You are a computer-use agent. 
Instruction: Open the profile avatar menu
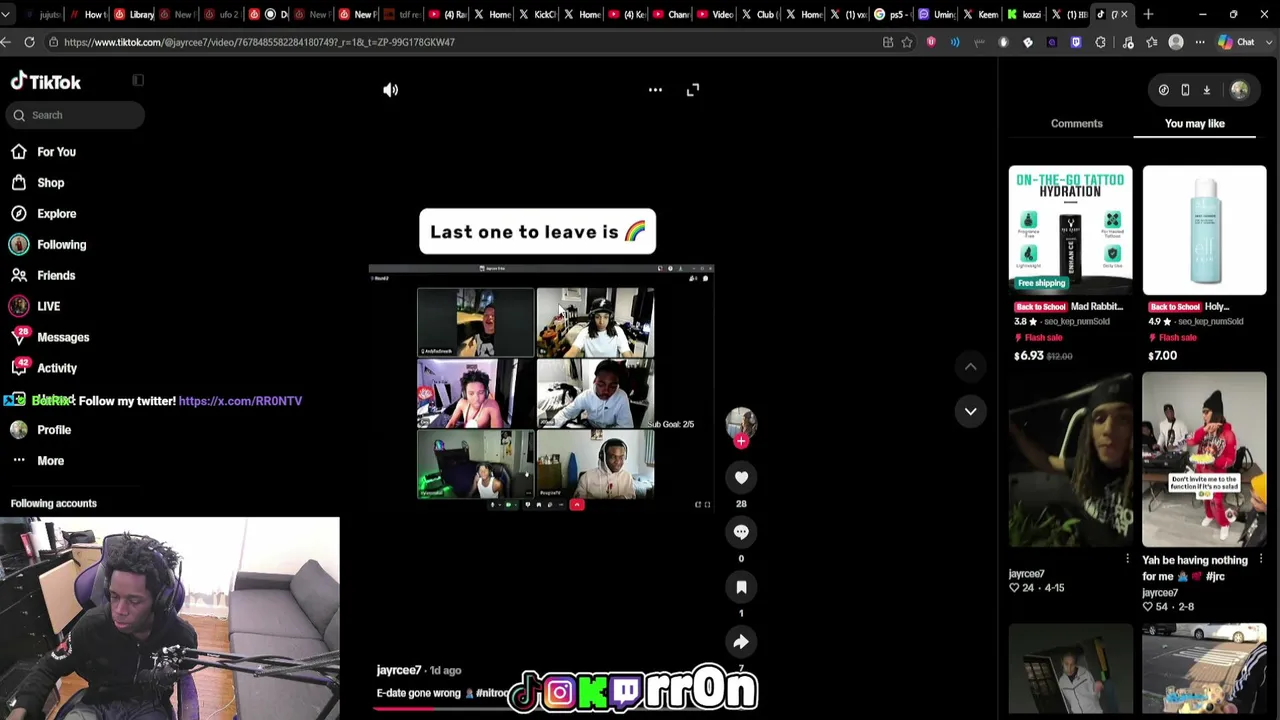[x=1240, y=90]
